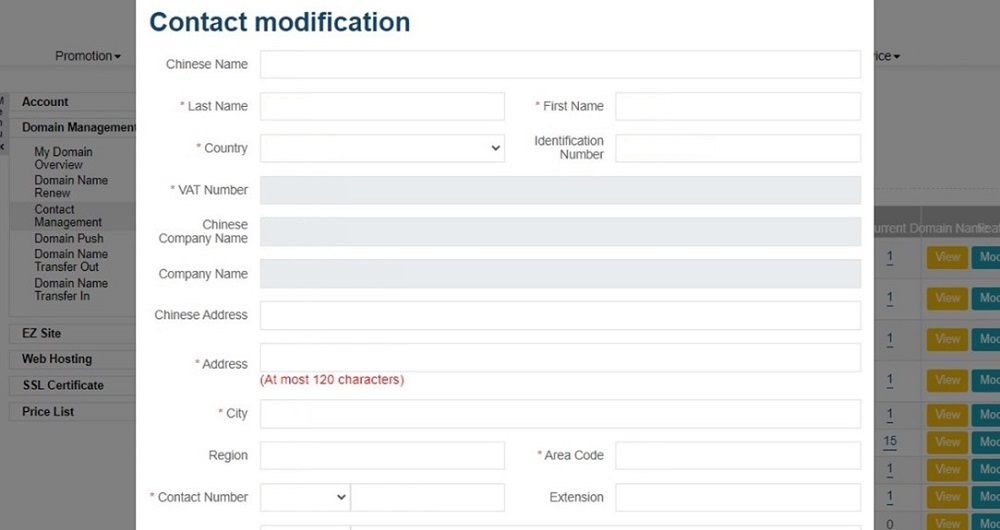Click the Identification Number field
The height and width of the screenshot is (530, 1000).
738,148
